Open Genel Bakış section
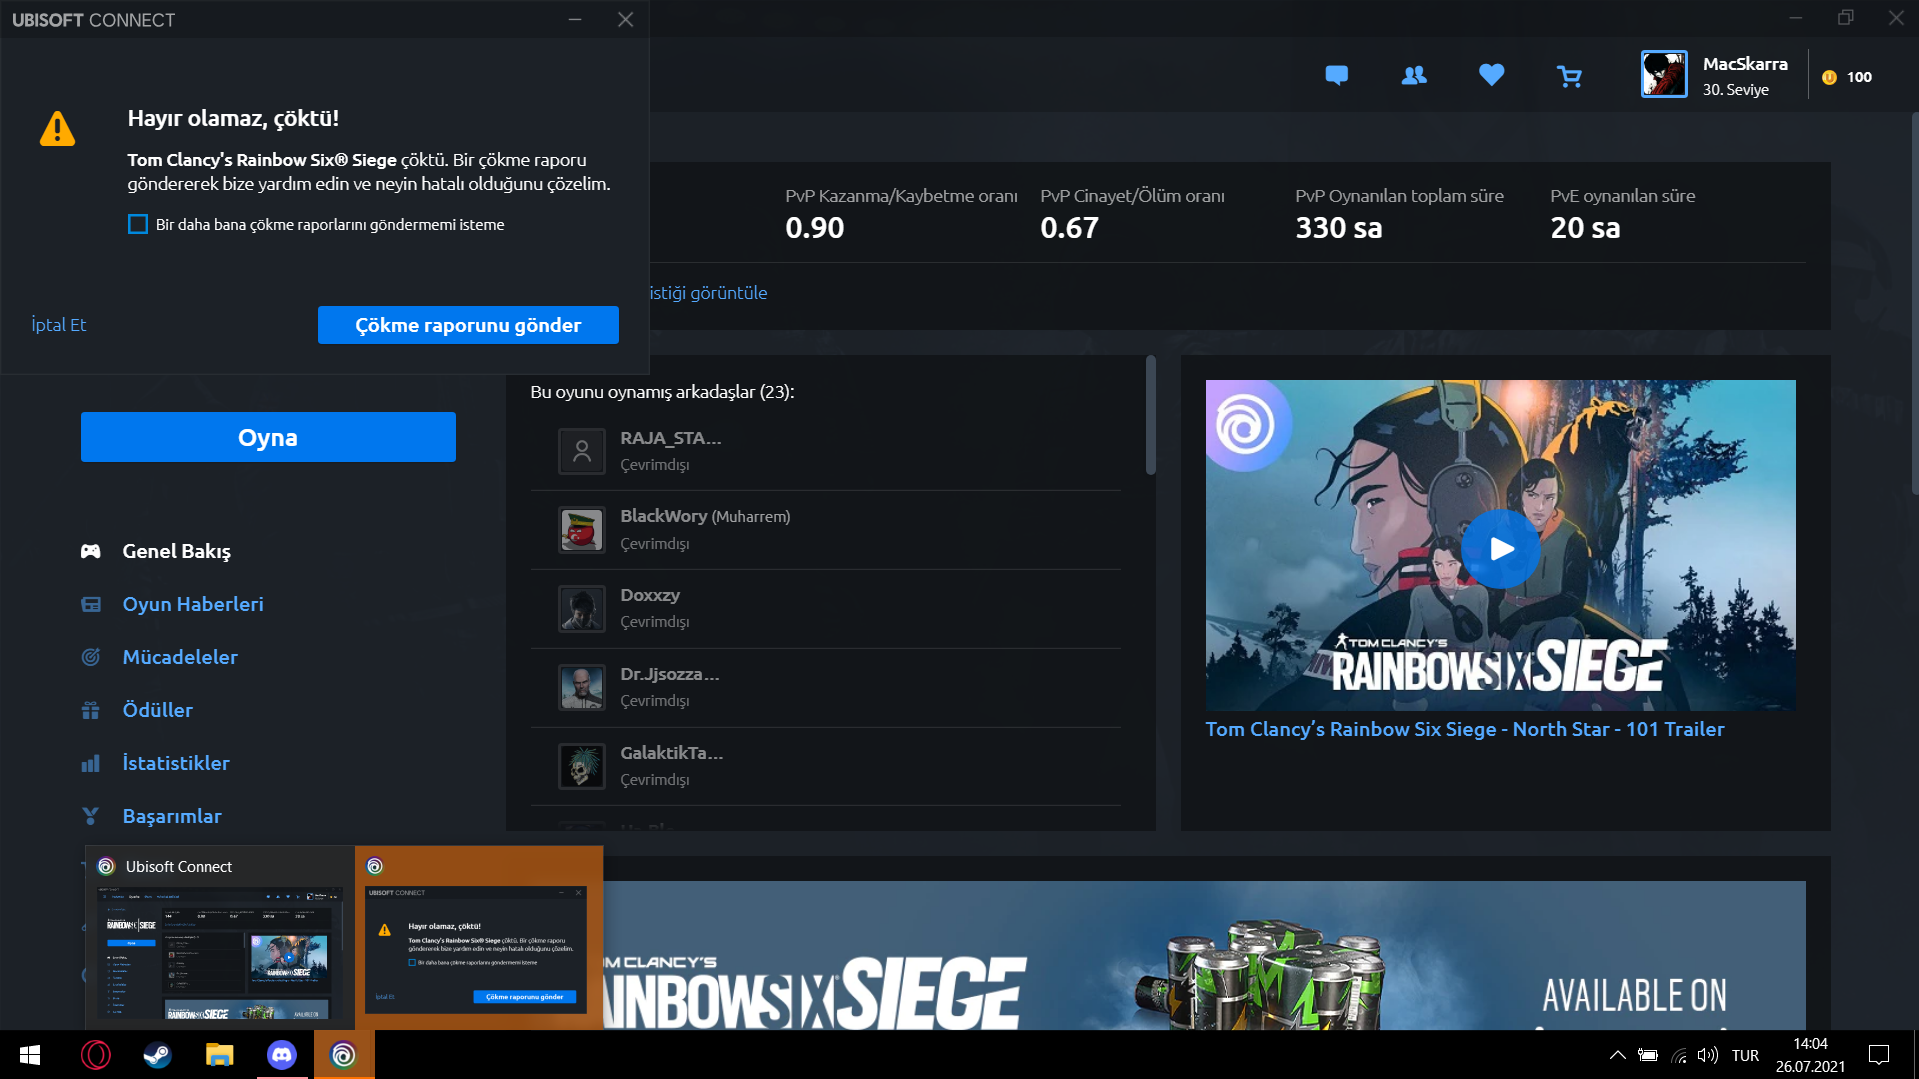The width and height of the screenshot is (1919, 1079). coord(176,551)
